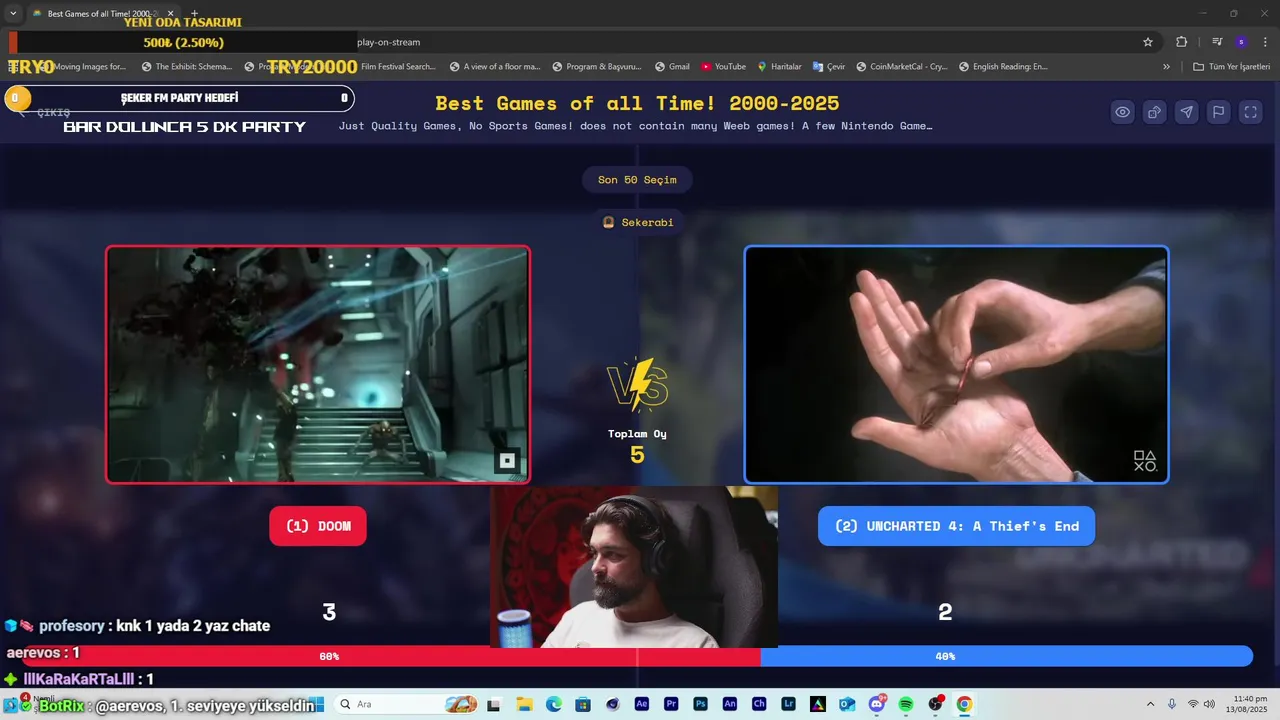1280x720 pixels.
Task: Open Adobe Animate from the taskbar
Action: [730, 704]
